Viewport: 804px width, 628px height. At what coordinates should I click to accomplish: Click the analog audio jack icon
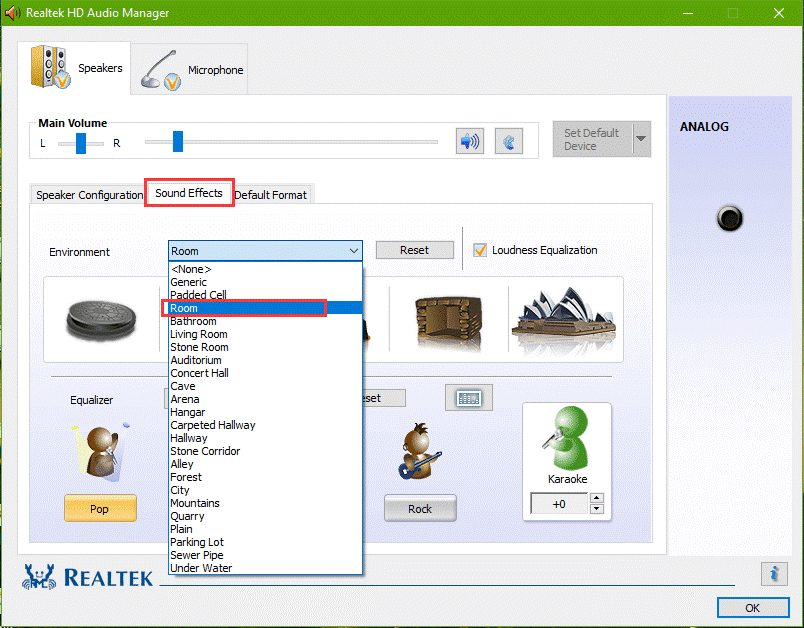[729, 218]
